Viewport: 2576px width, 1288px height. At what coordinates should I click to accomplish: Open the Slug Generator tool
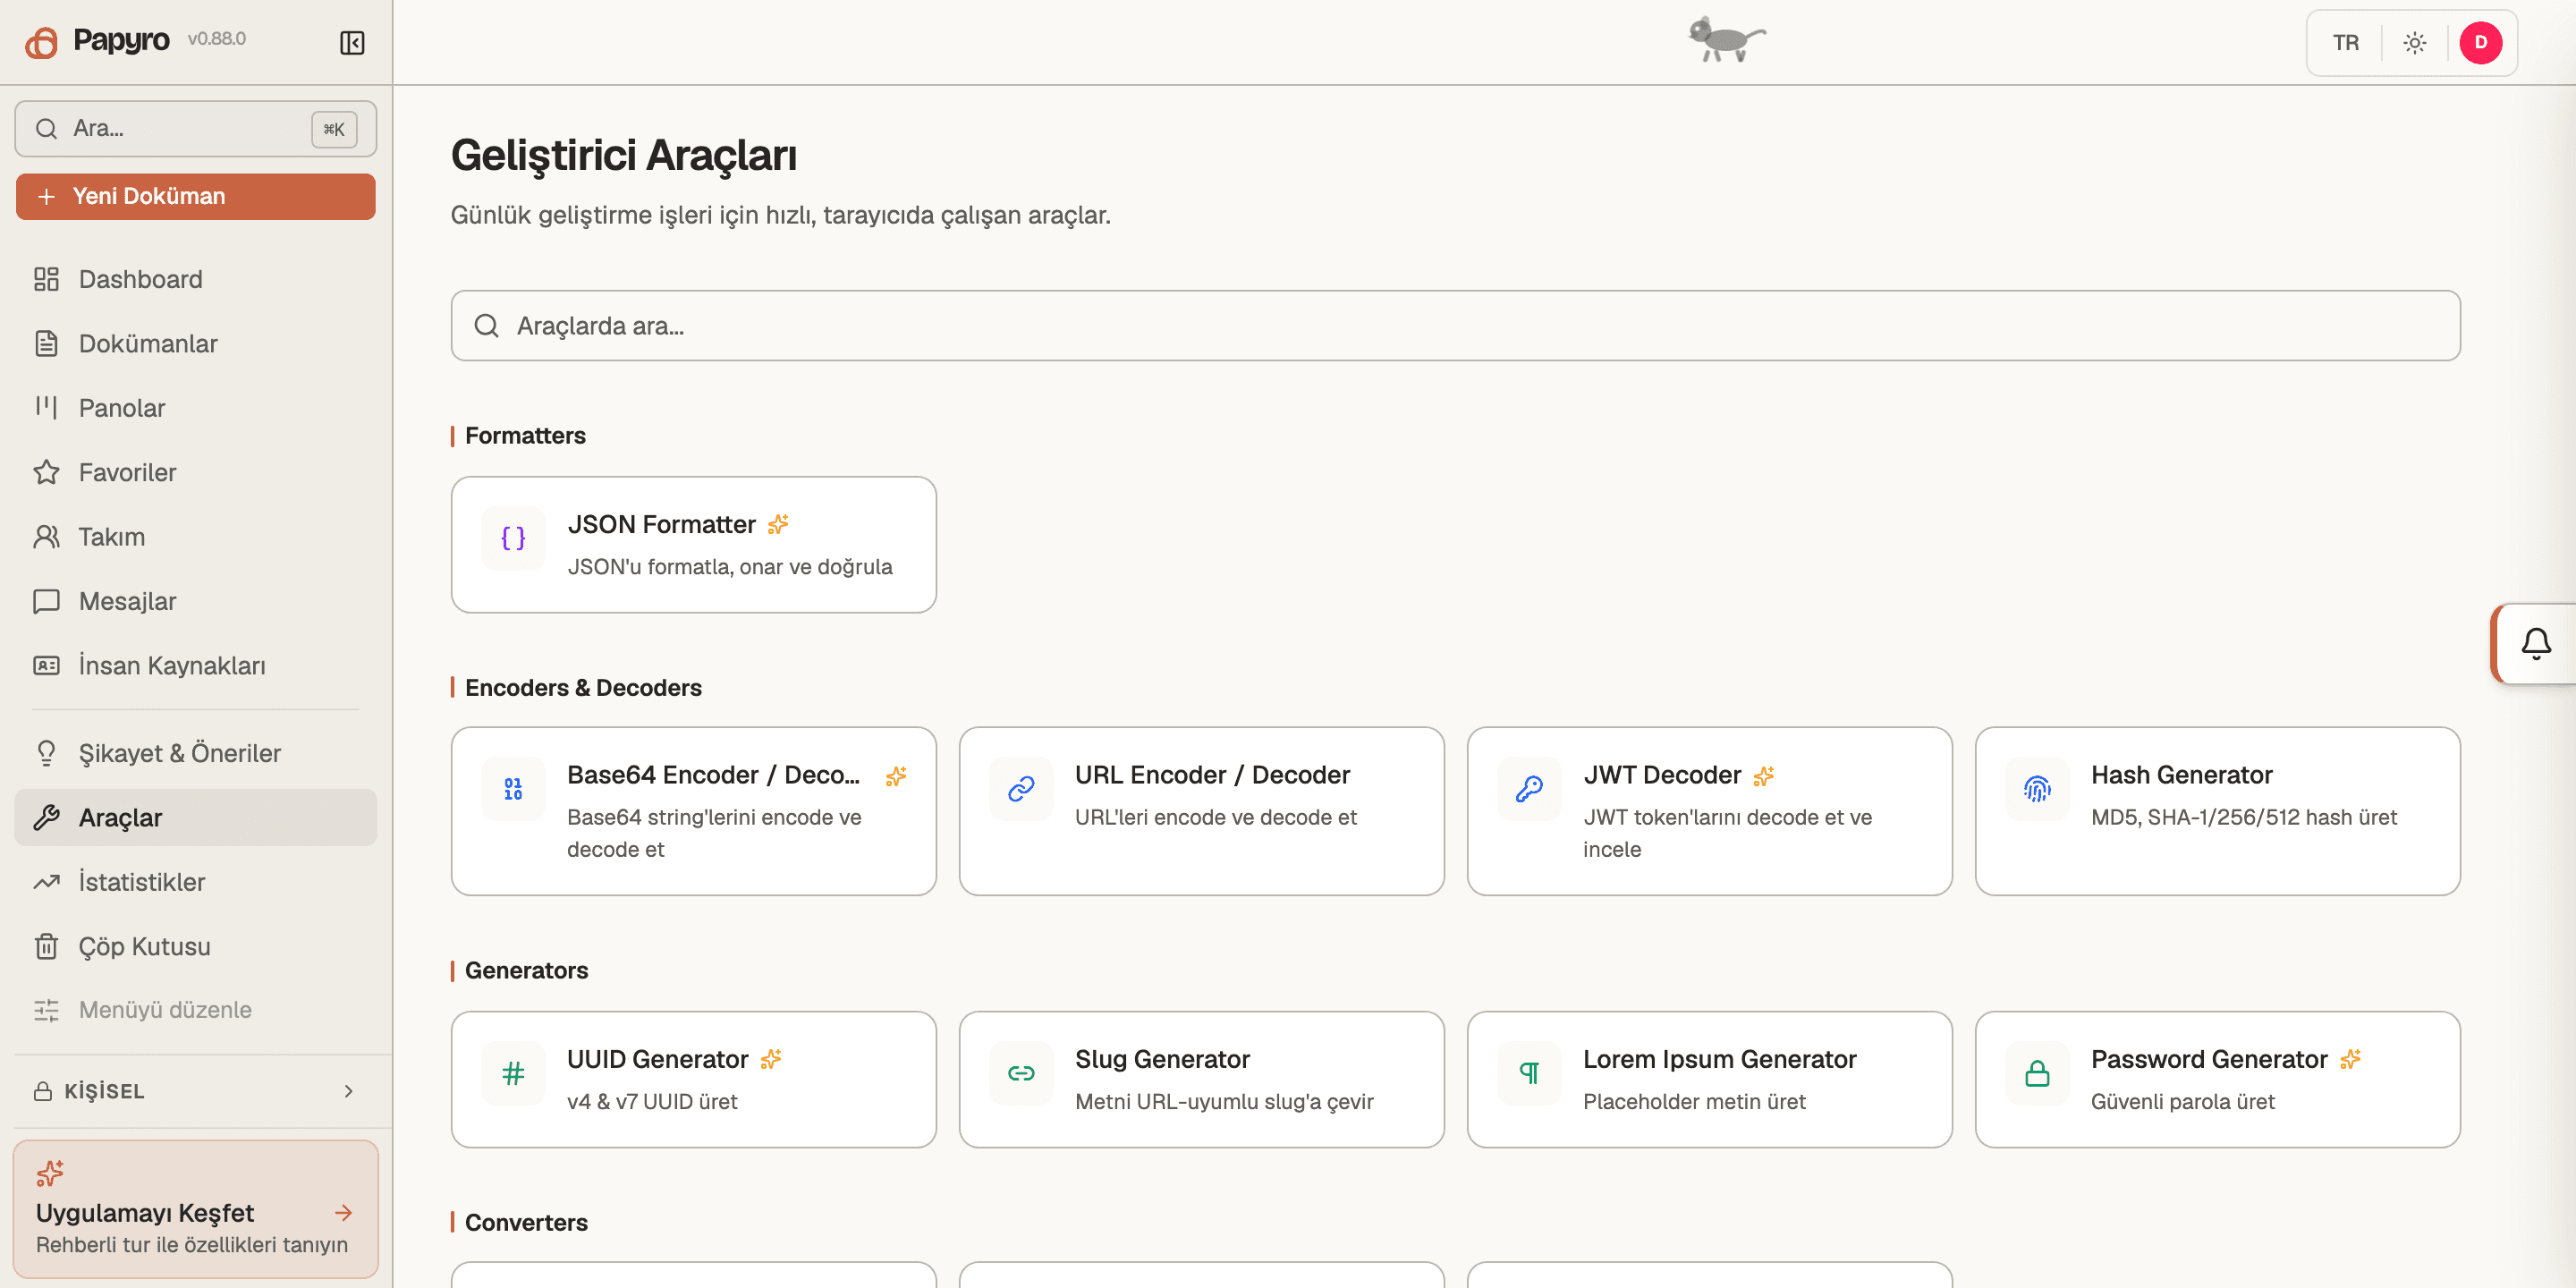coord(1201,1079)
